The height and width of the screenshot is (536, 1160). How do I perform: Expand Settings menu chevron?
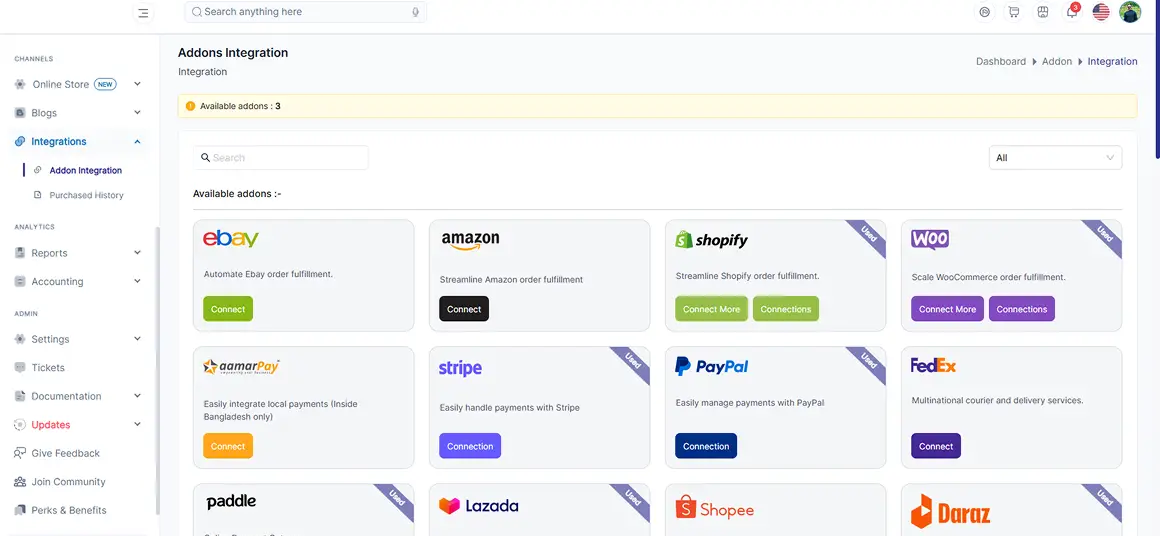point(137,339)
